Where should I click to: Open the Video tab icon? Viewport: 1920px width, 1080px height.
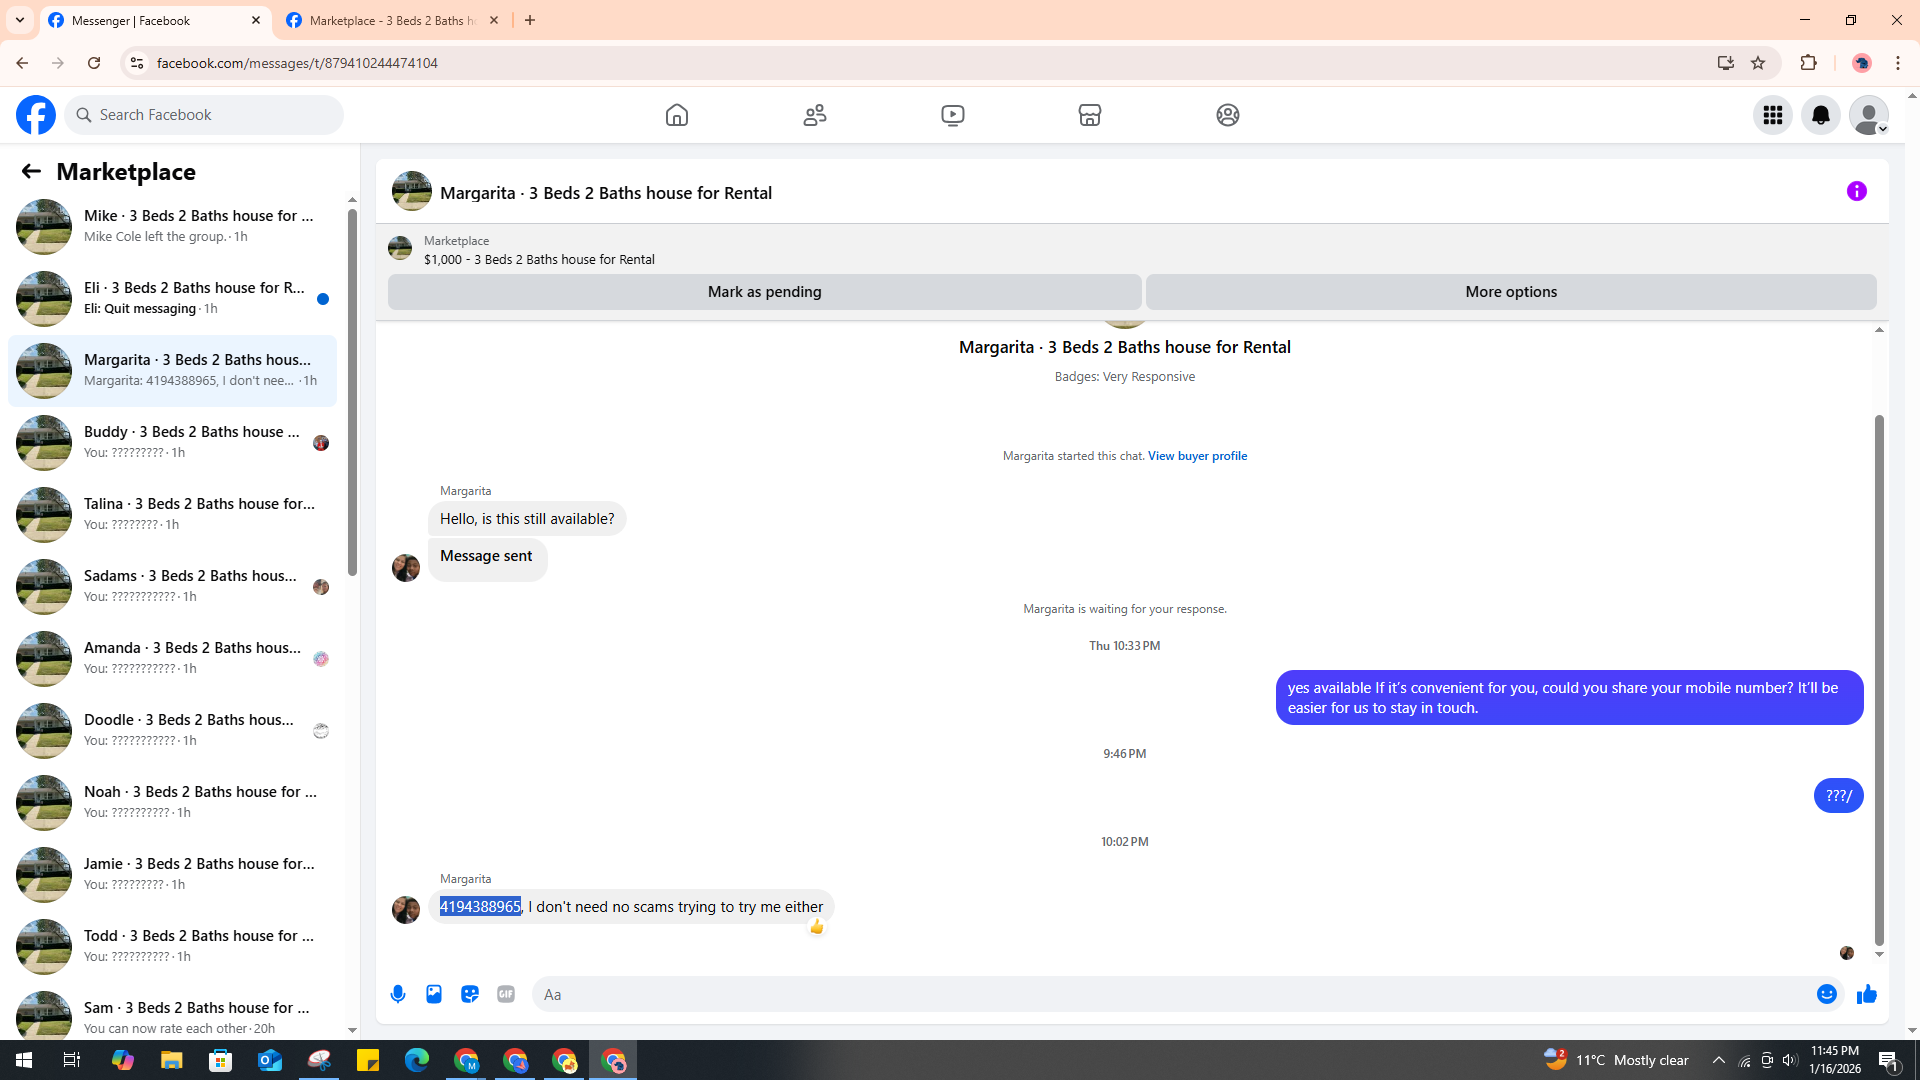[952, 115]
